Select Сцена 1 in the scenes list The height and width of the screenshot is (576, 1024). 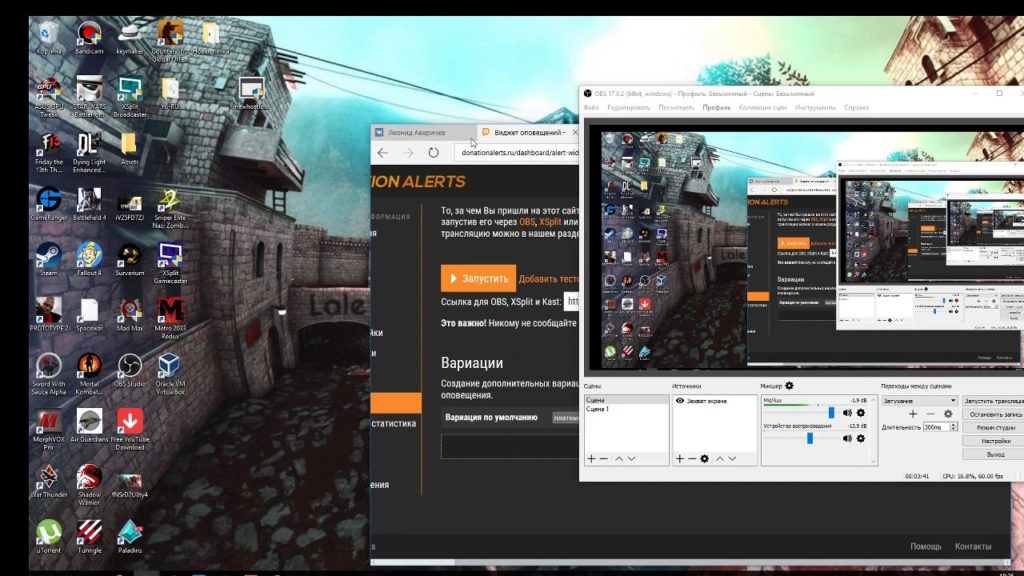(x=626, y=409)
